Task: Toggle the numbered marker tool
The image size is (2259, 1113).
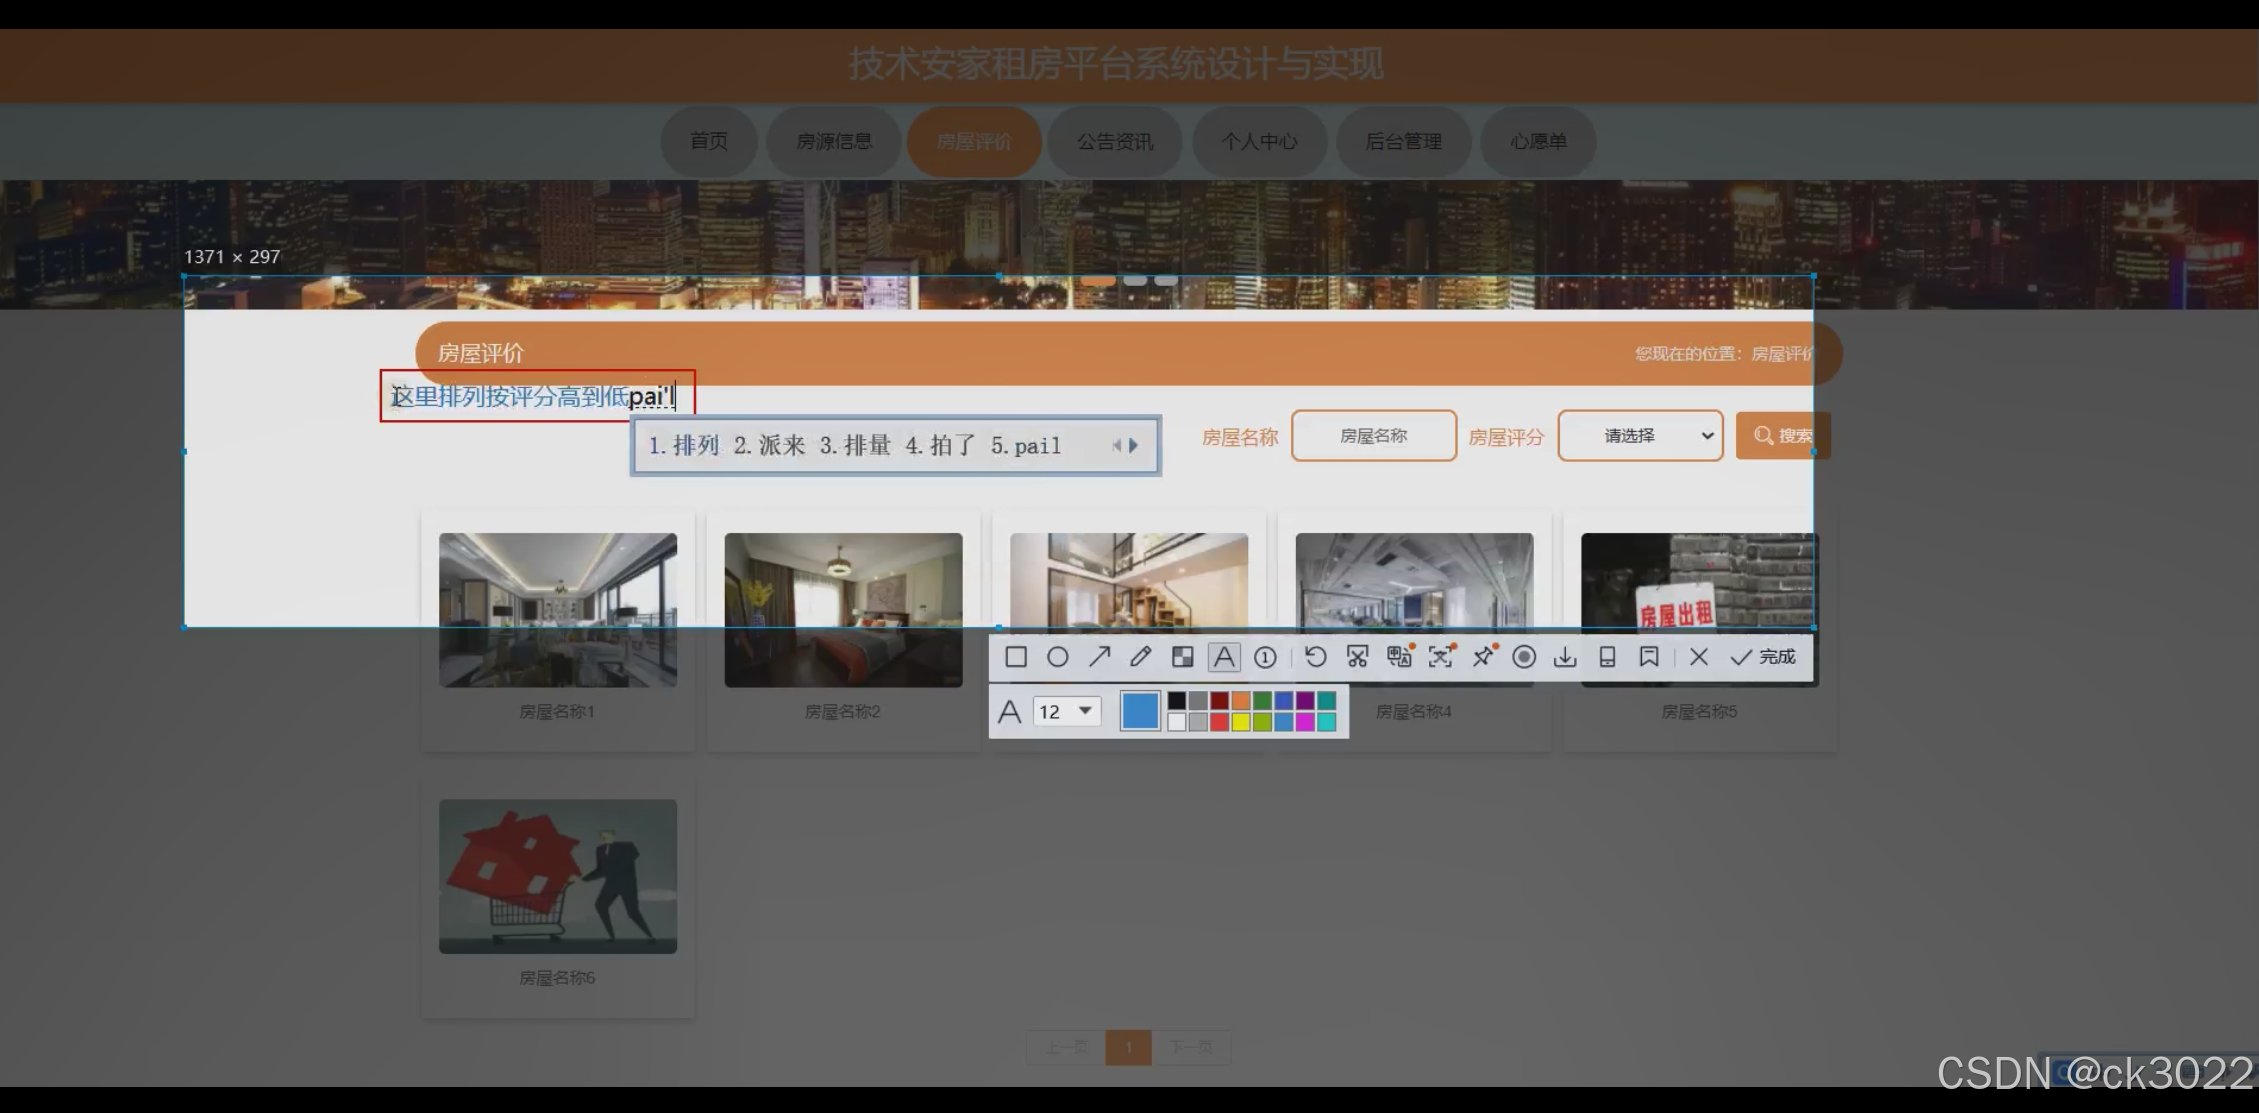Action: pos(1265,657)
